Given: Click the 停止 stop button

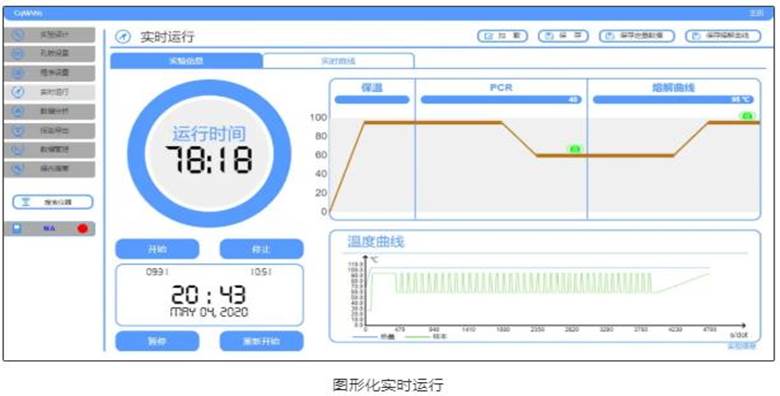Looking at the screenshot, I should tap(261, 249).
